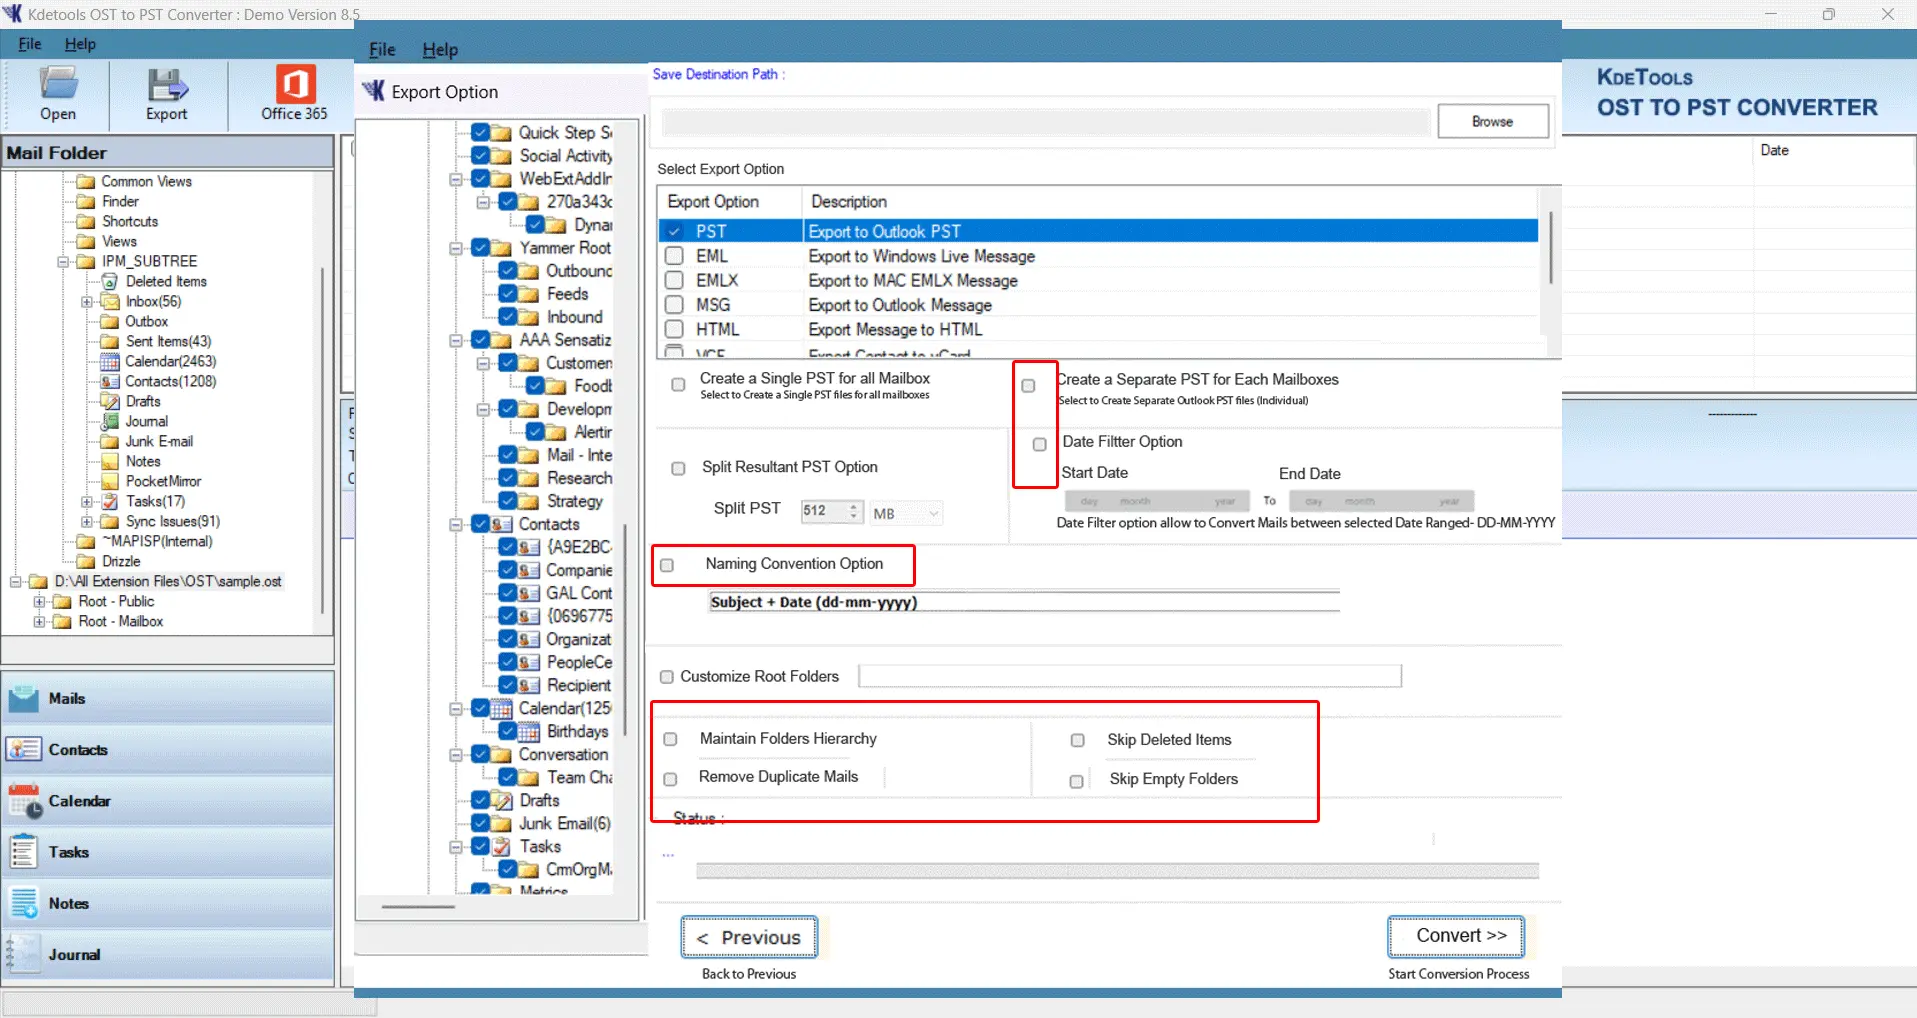The width and height of the screenshot is (1917, 1018).
Task: Enable Create a Single PST for all Mailbox
Action: 679,384
